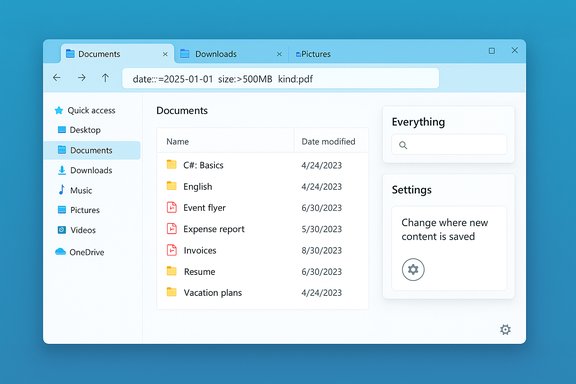Click the Event flyer PDF icon
Image resolution: width=576 pixels, height=384 pixels.
[x=172, y=207]
